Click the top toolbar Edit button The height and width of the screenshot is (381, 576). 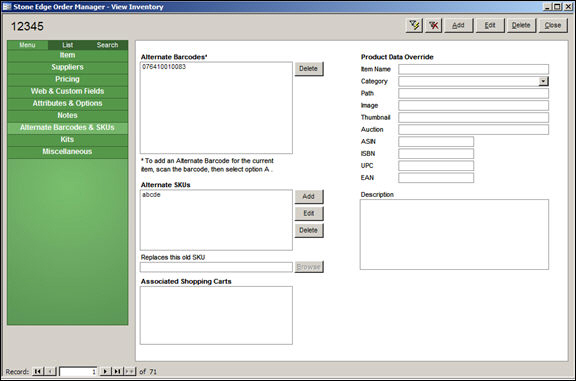coord(490,25)
